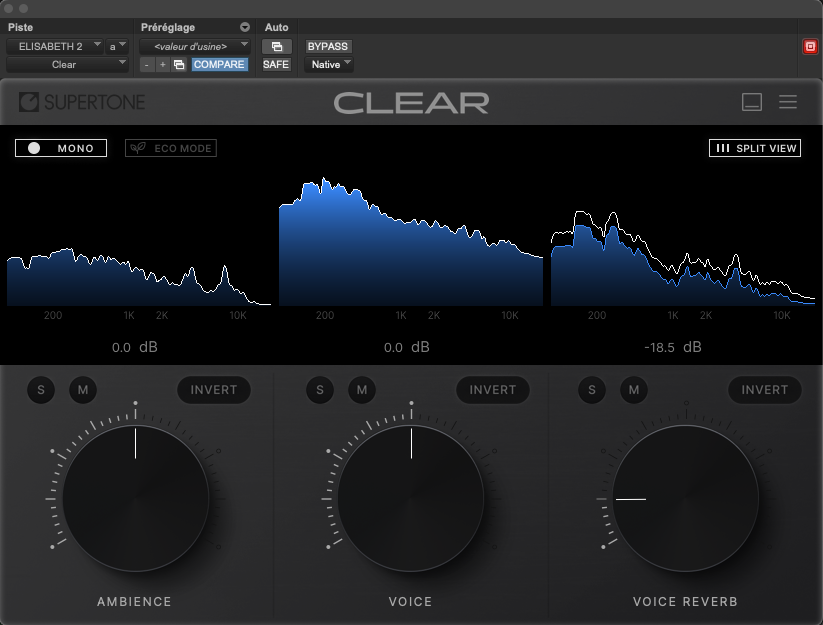This screenshot has height=625, width=823.
Task: Click the Voice spectrum display
Action: pos(411,241)
